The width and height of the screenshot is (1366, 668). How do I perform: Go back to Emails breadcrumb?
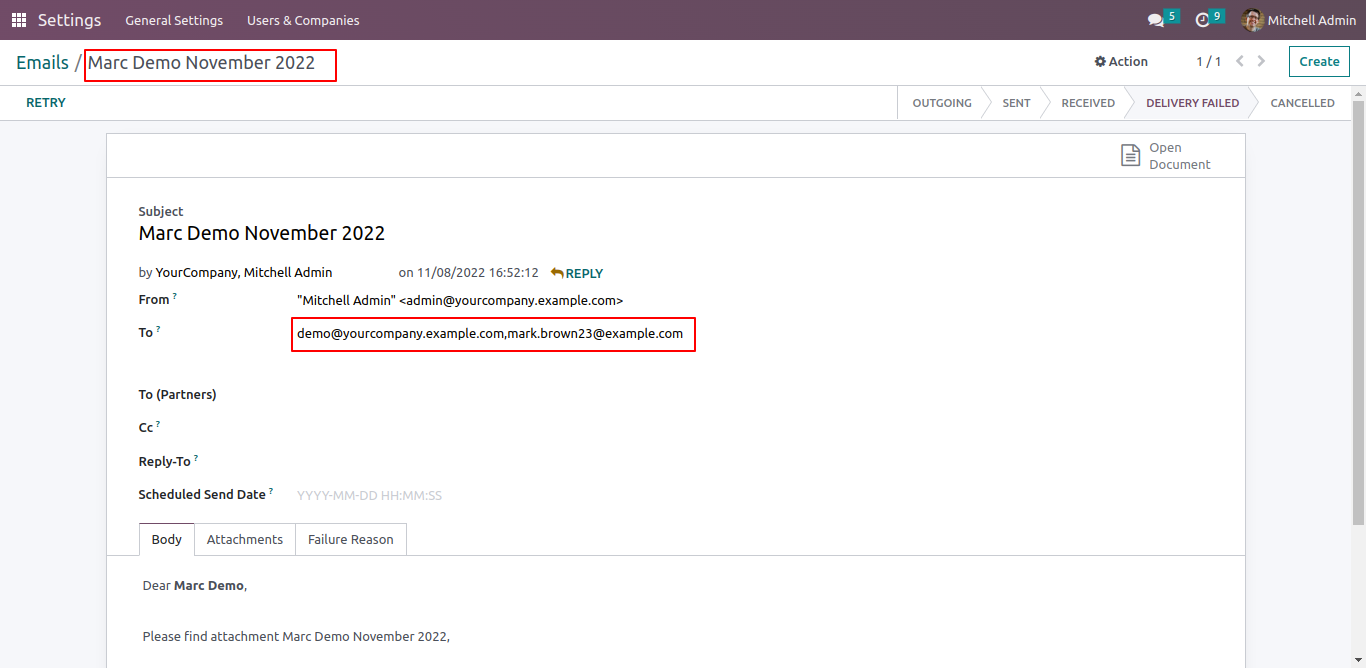(42, 62)
